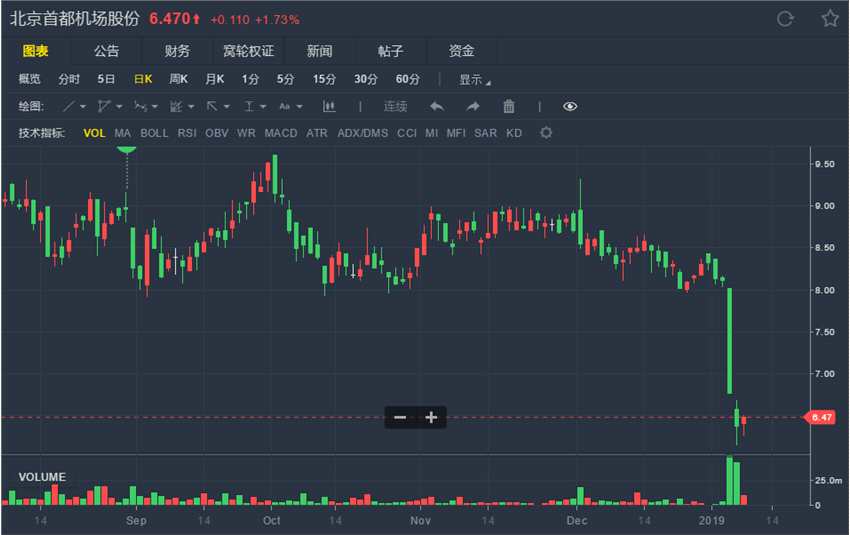
Task: Open the 资金 capital tab
Action: click(461, 51)
